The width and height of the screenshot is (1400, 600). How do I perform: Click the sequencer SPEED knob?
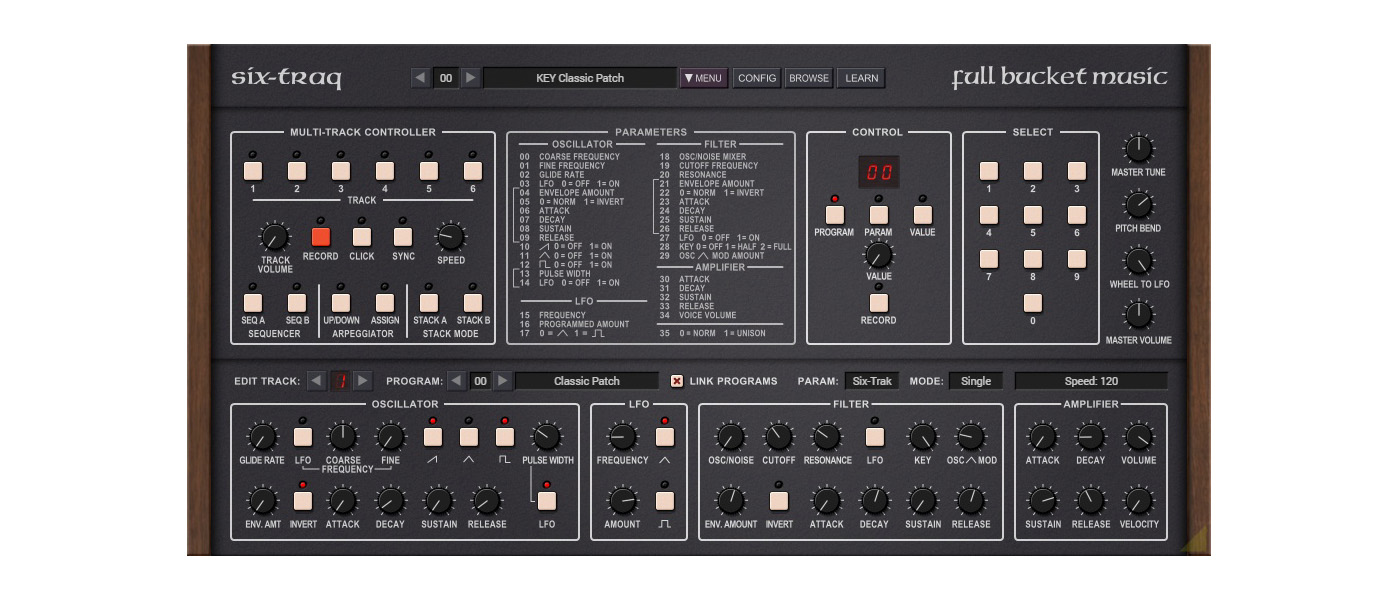451,237
